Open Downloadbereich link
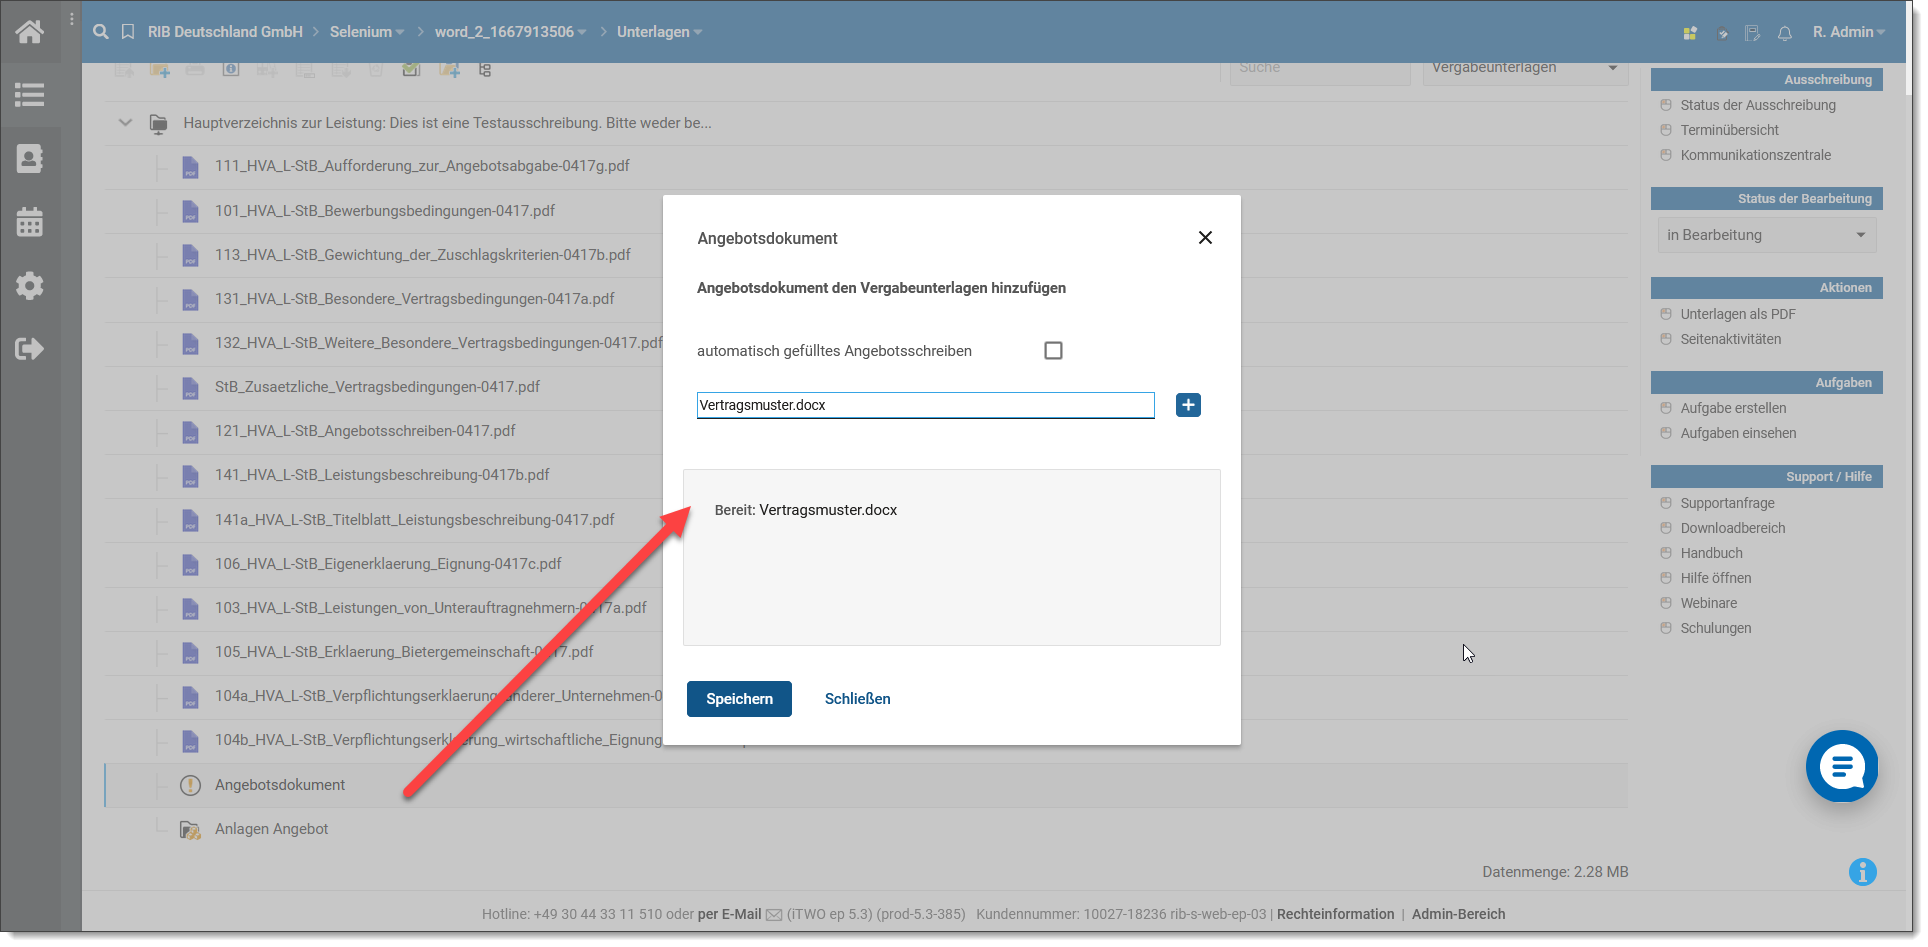 1732,528
